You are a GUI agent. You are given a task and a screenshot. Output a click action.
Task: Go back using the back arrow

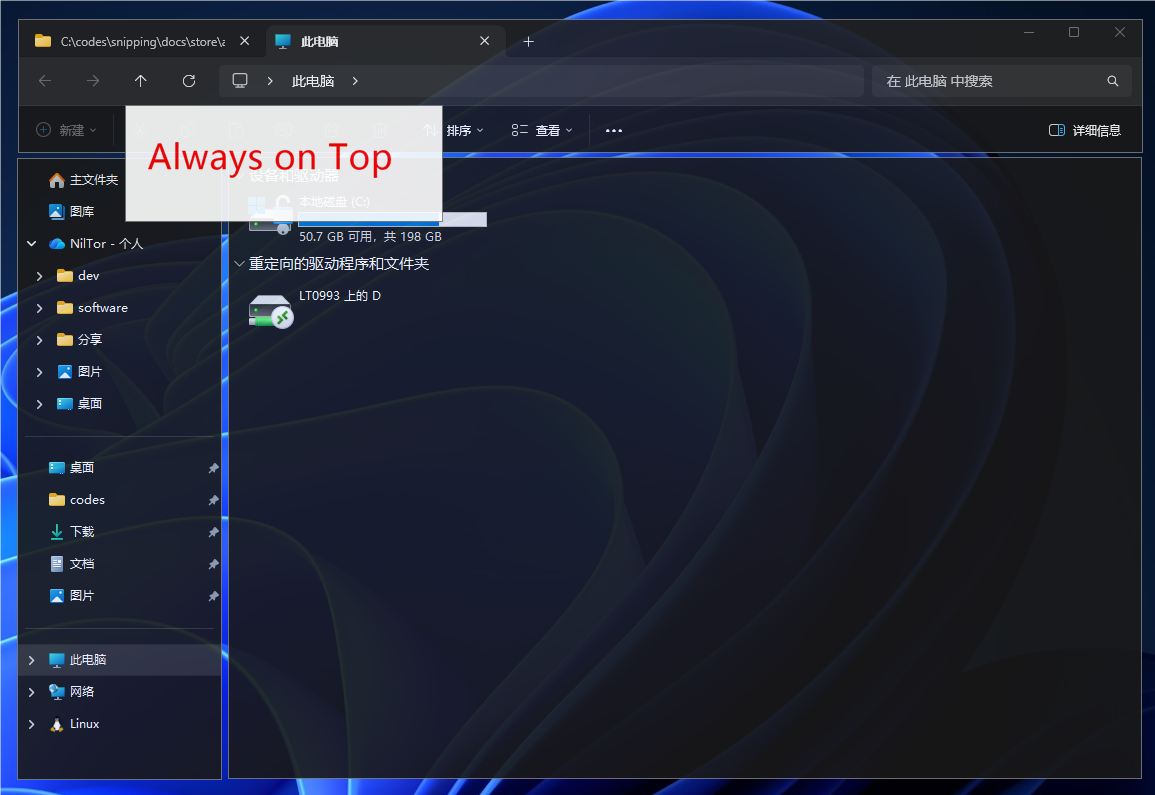click(x=45, y=81)
